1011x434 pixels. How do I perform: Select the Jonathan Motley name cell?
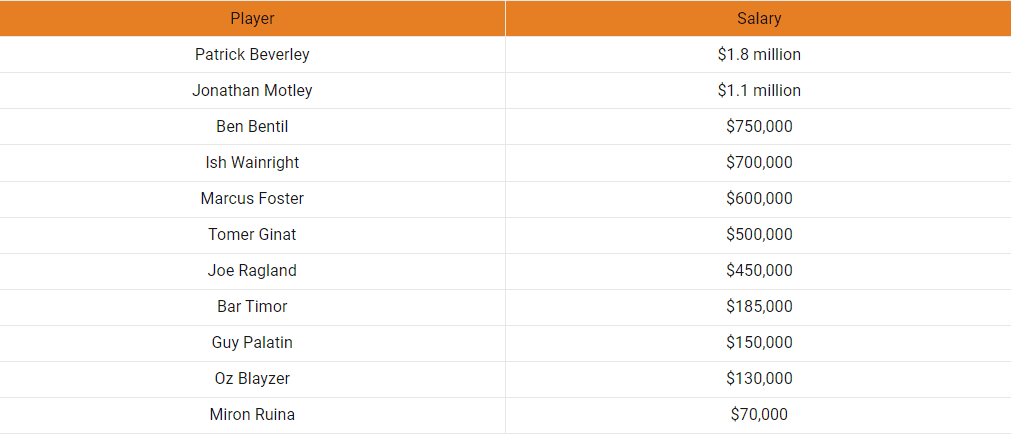coord(252,90)
